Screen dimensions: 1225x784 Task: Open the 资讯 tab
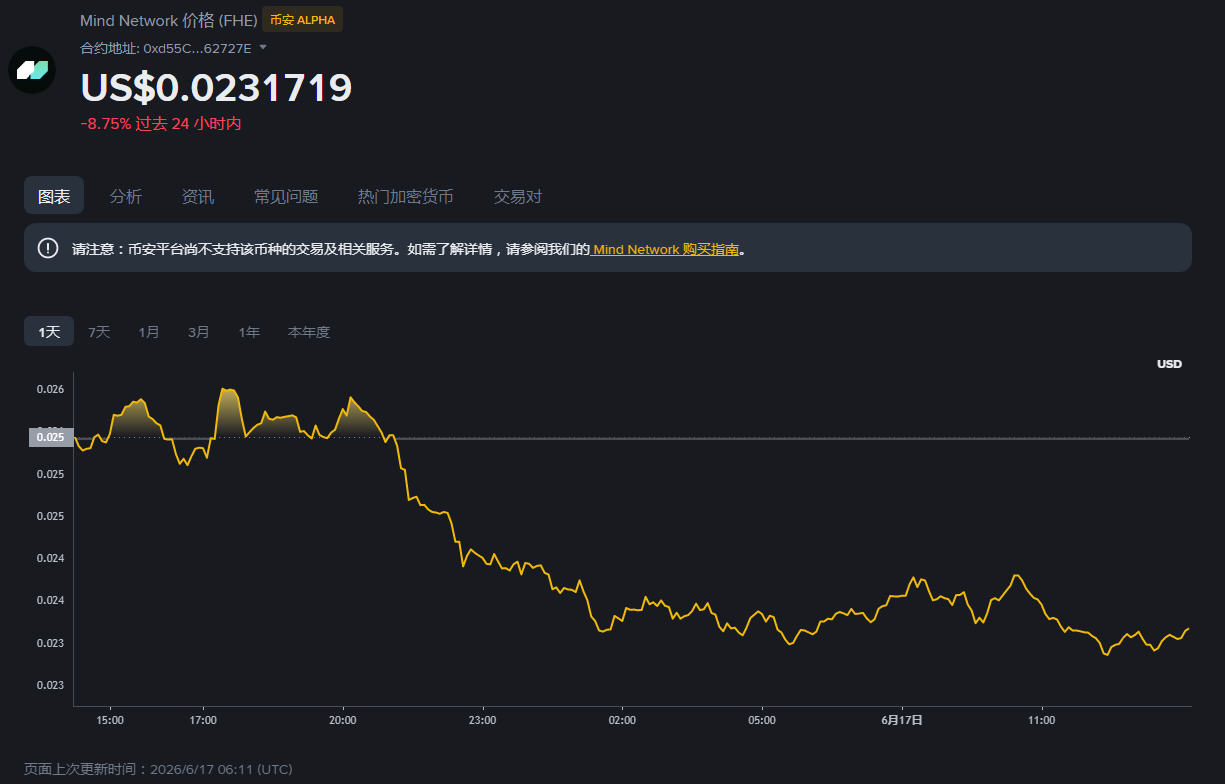(x=198, y=196)
